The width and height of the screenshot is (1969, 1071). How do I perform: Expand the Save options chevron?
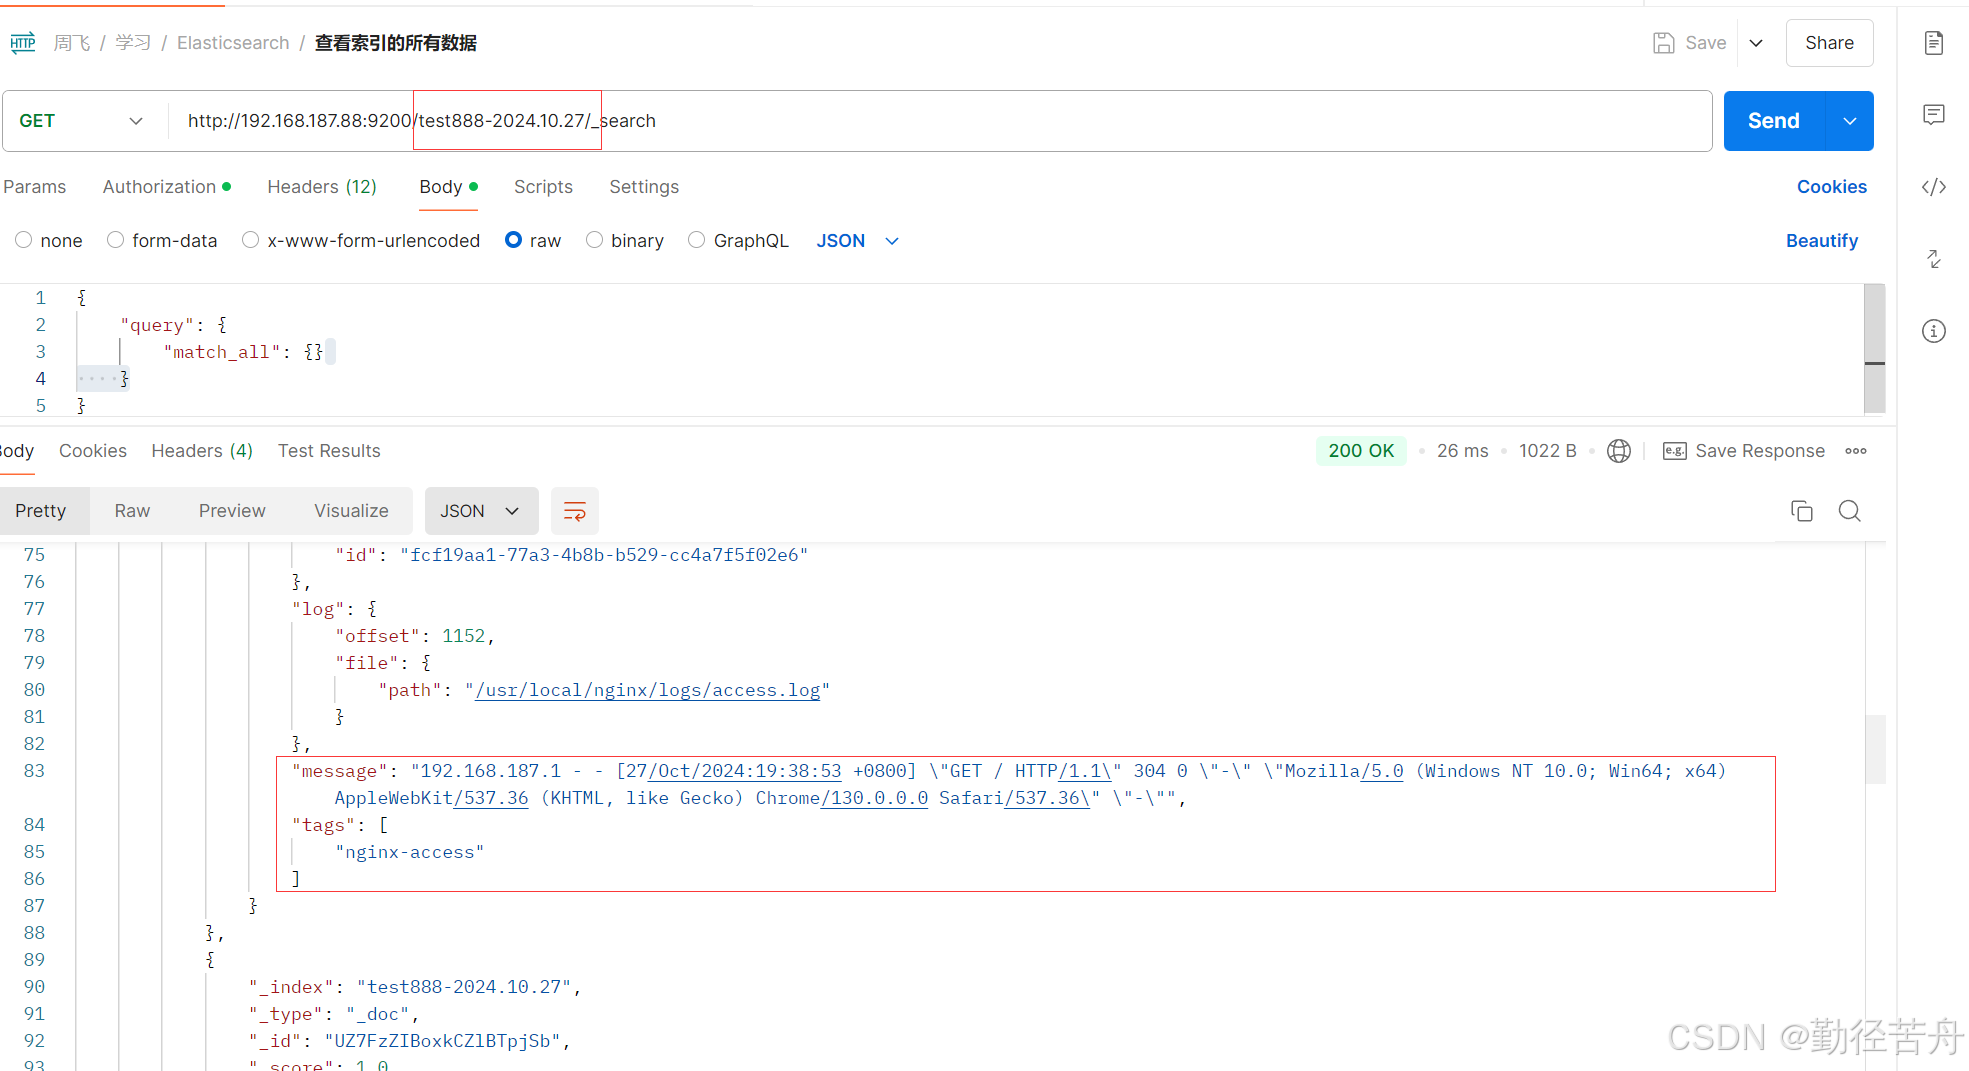pos(1756,43)
